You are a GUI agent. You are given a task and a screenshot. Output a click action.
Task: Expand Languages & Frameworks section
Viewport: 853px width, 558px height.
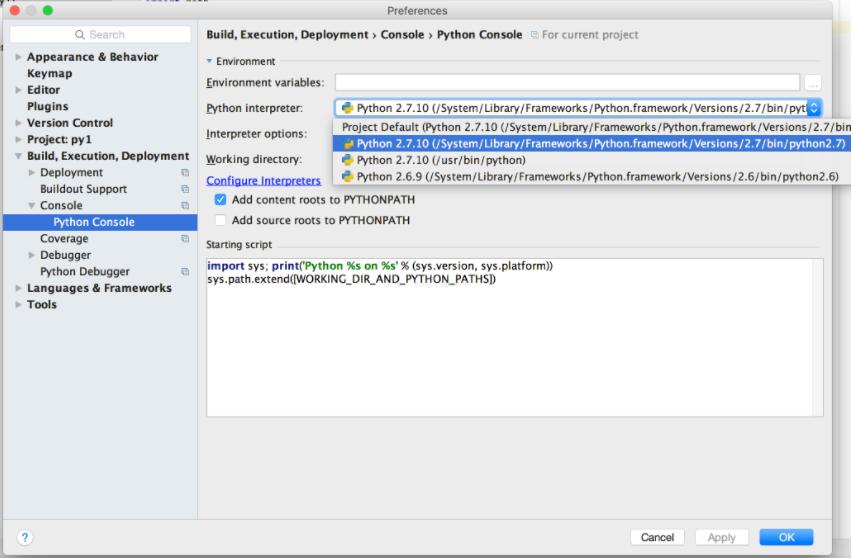tap(18, 288)
